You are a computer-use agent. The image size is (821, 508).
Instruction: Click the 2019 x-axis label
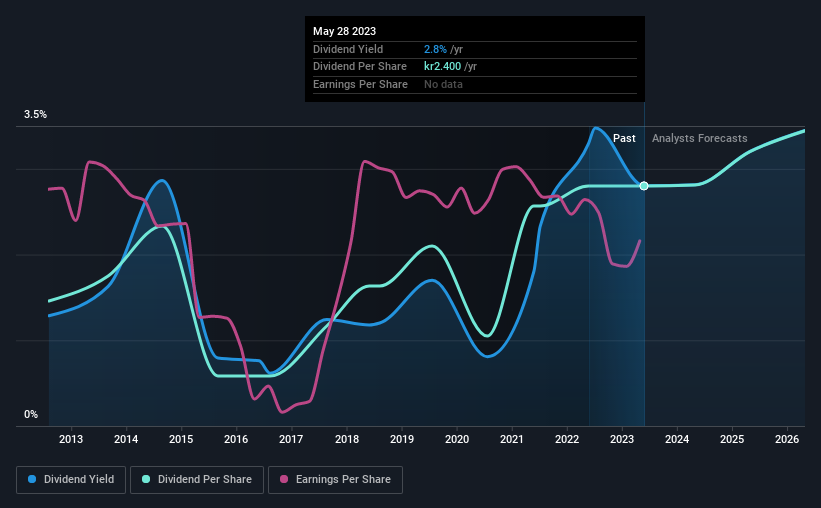402,439
